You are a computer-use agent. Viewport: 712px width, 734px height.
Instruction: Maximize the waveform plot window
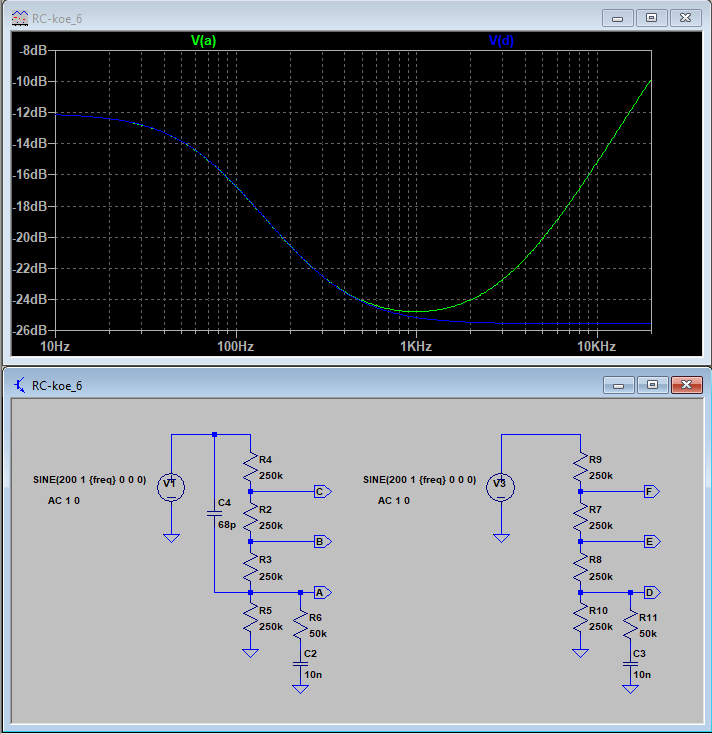tap(651, 17)
